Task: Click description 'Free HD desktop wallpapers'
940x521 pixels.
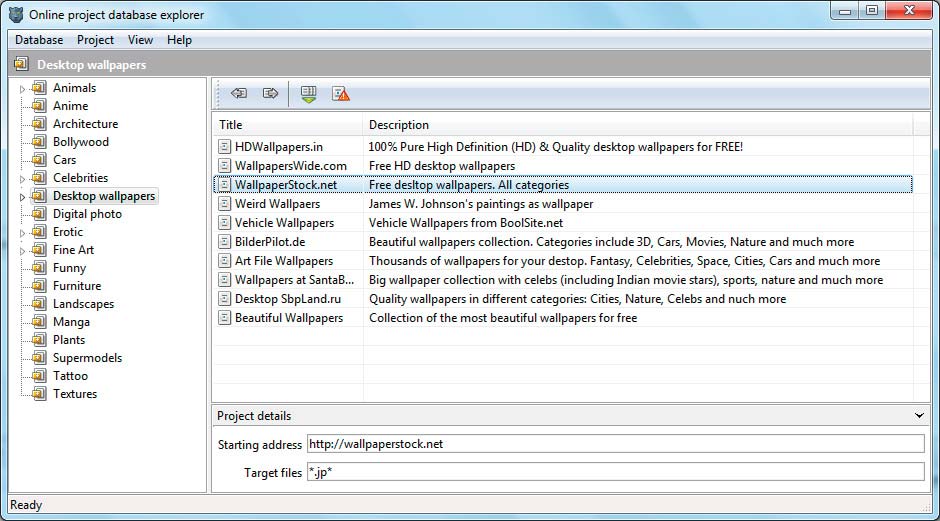Action: point(442,165)
